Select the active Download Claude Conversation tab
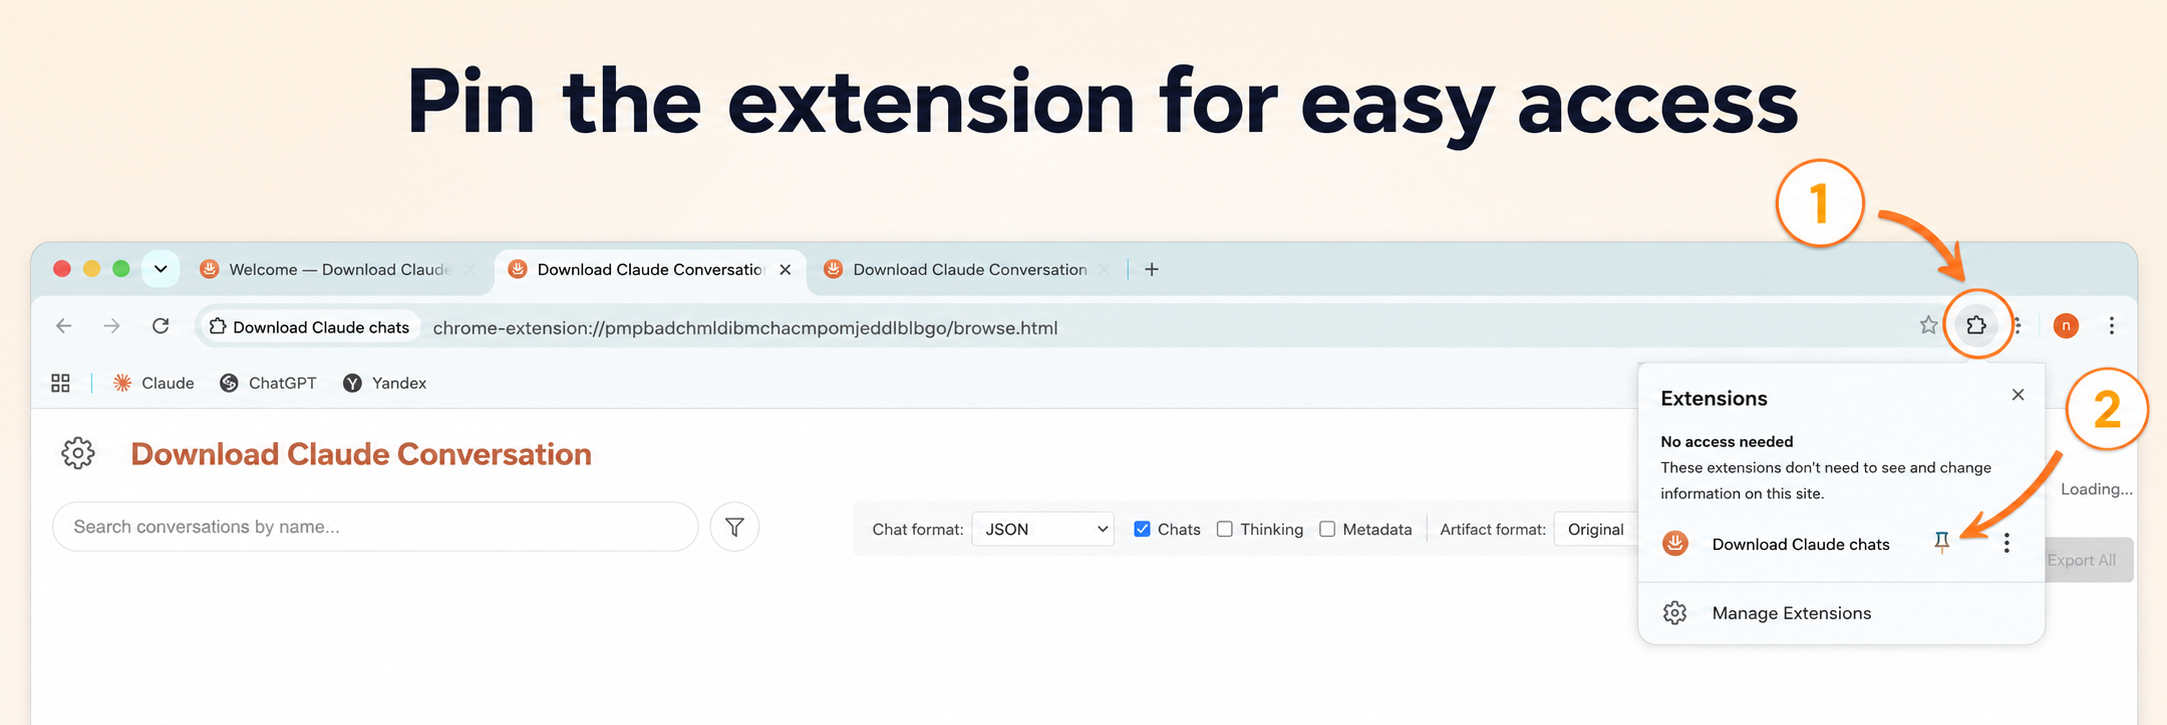This screenshot has width=2167, height=725. 648,269
